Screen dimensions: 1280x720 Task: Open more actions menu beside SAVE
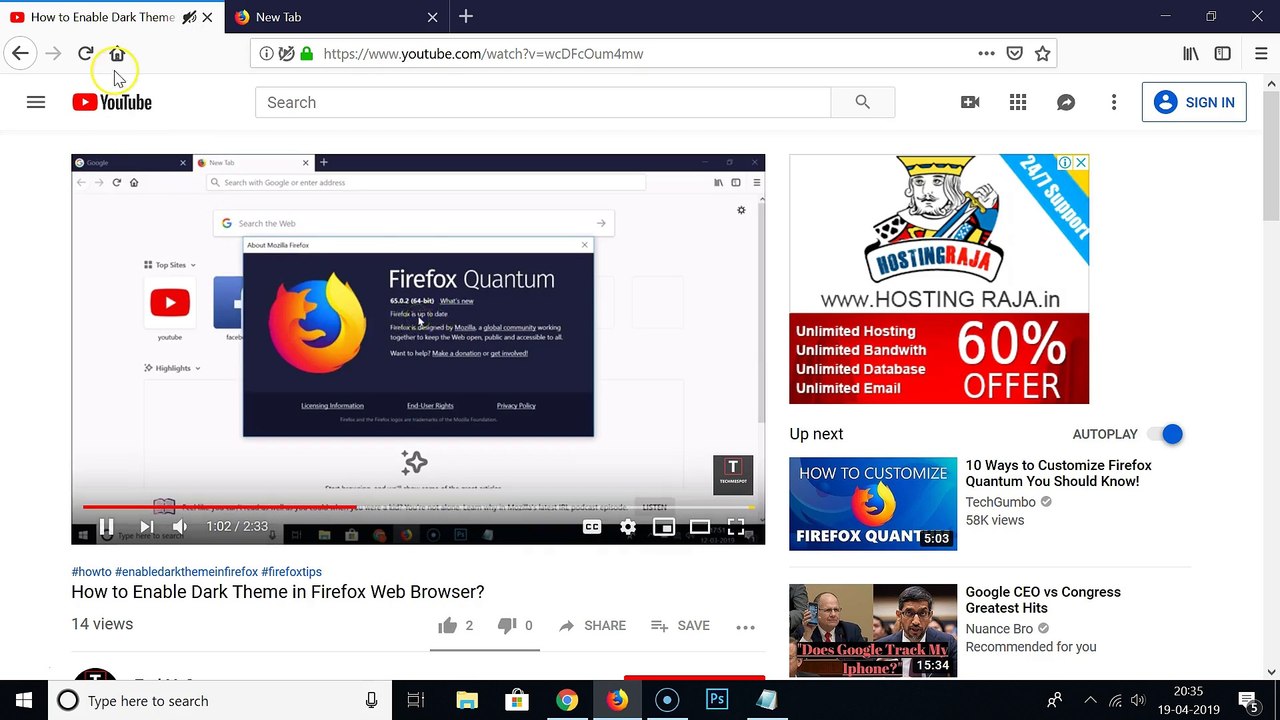tap(745, 627)
